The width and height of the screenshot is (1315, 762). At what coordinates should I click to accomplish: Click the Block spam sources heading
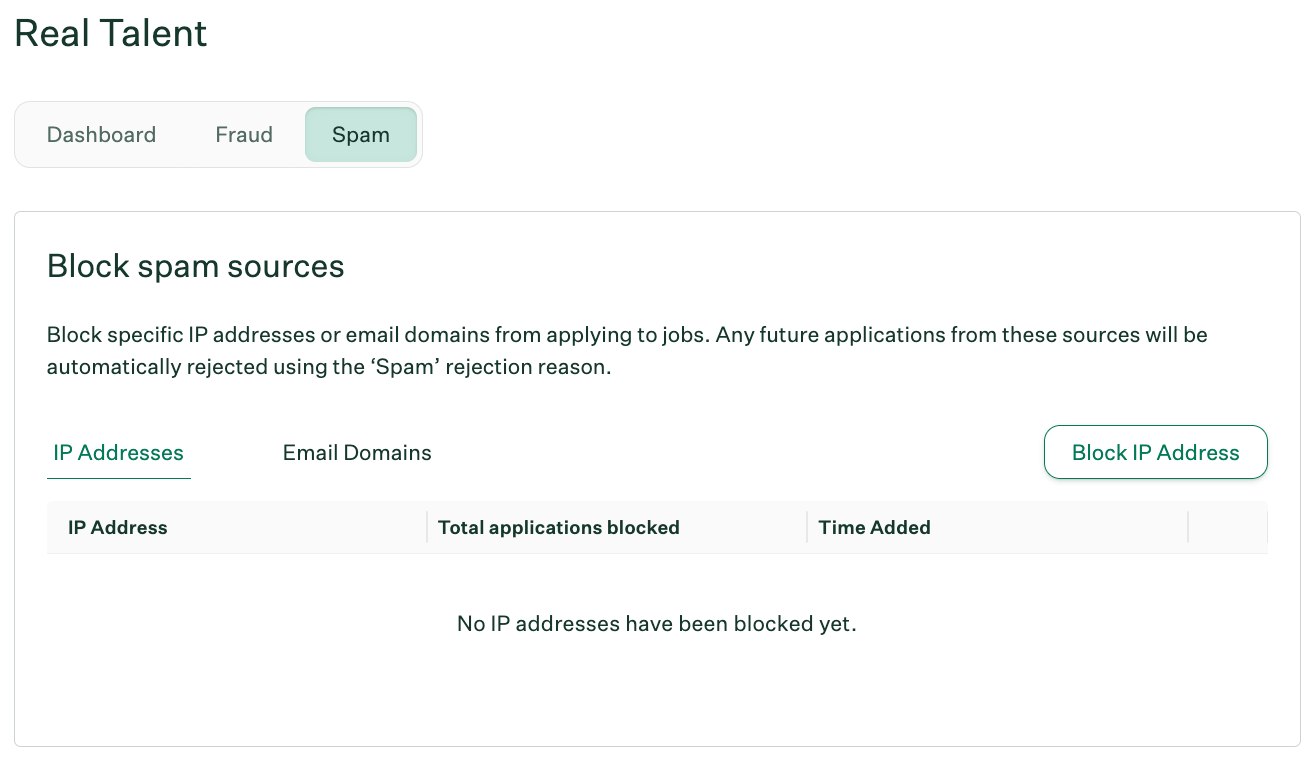coord(196,266)
